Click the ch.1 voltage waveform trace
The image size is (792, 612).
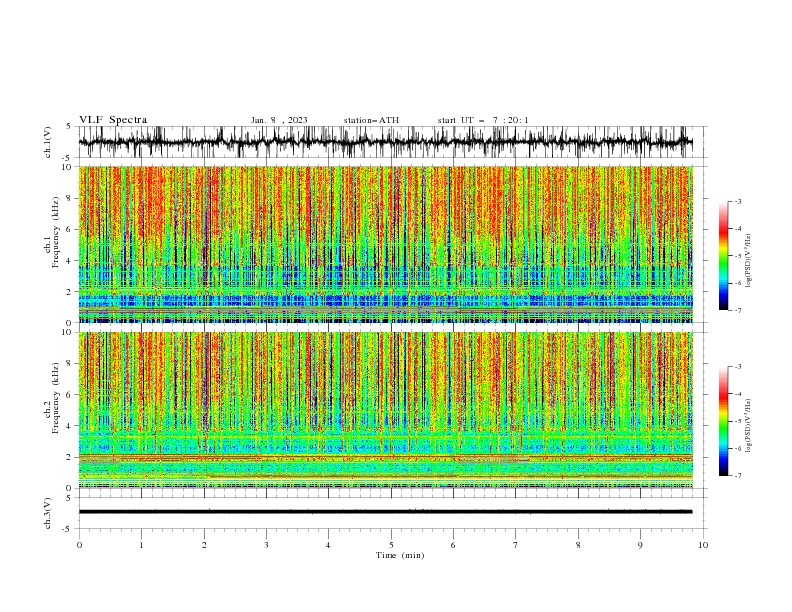pos(385,142)
